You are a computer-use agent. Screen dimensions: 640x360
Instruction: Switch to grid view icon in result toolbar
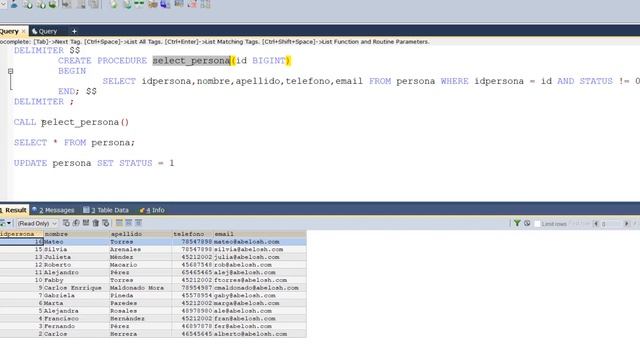pos(119,223)
